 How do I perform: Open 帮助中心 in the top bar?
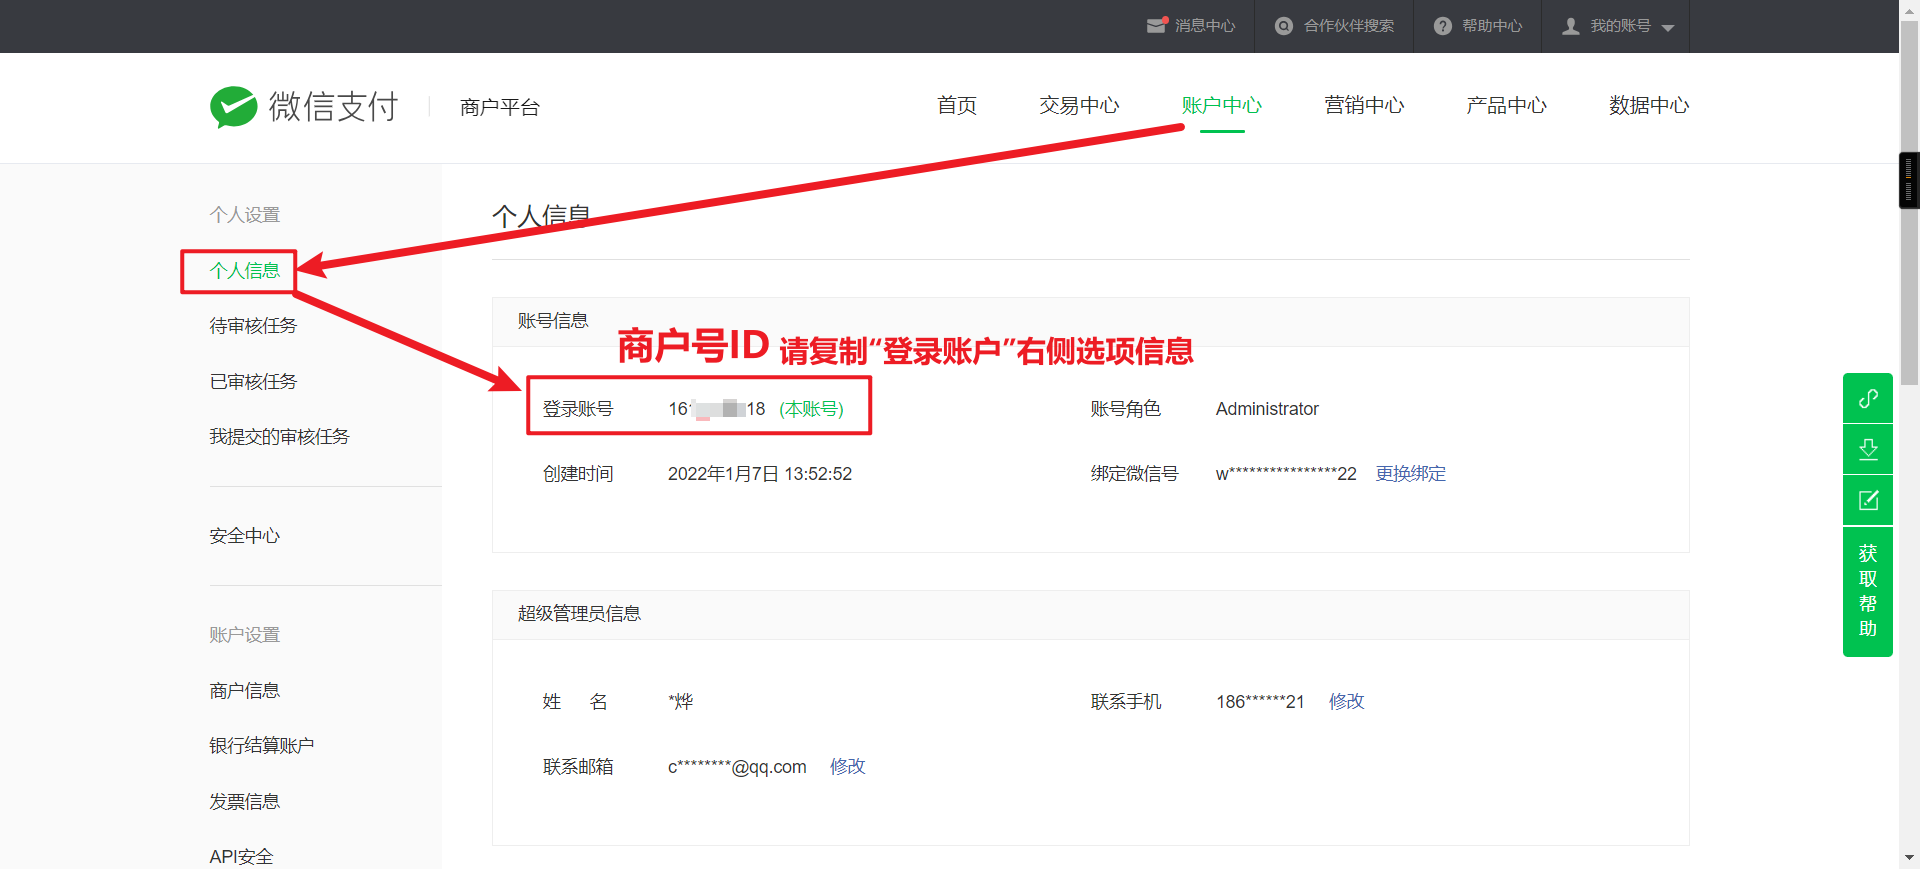[1492, 26]
